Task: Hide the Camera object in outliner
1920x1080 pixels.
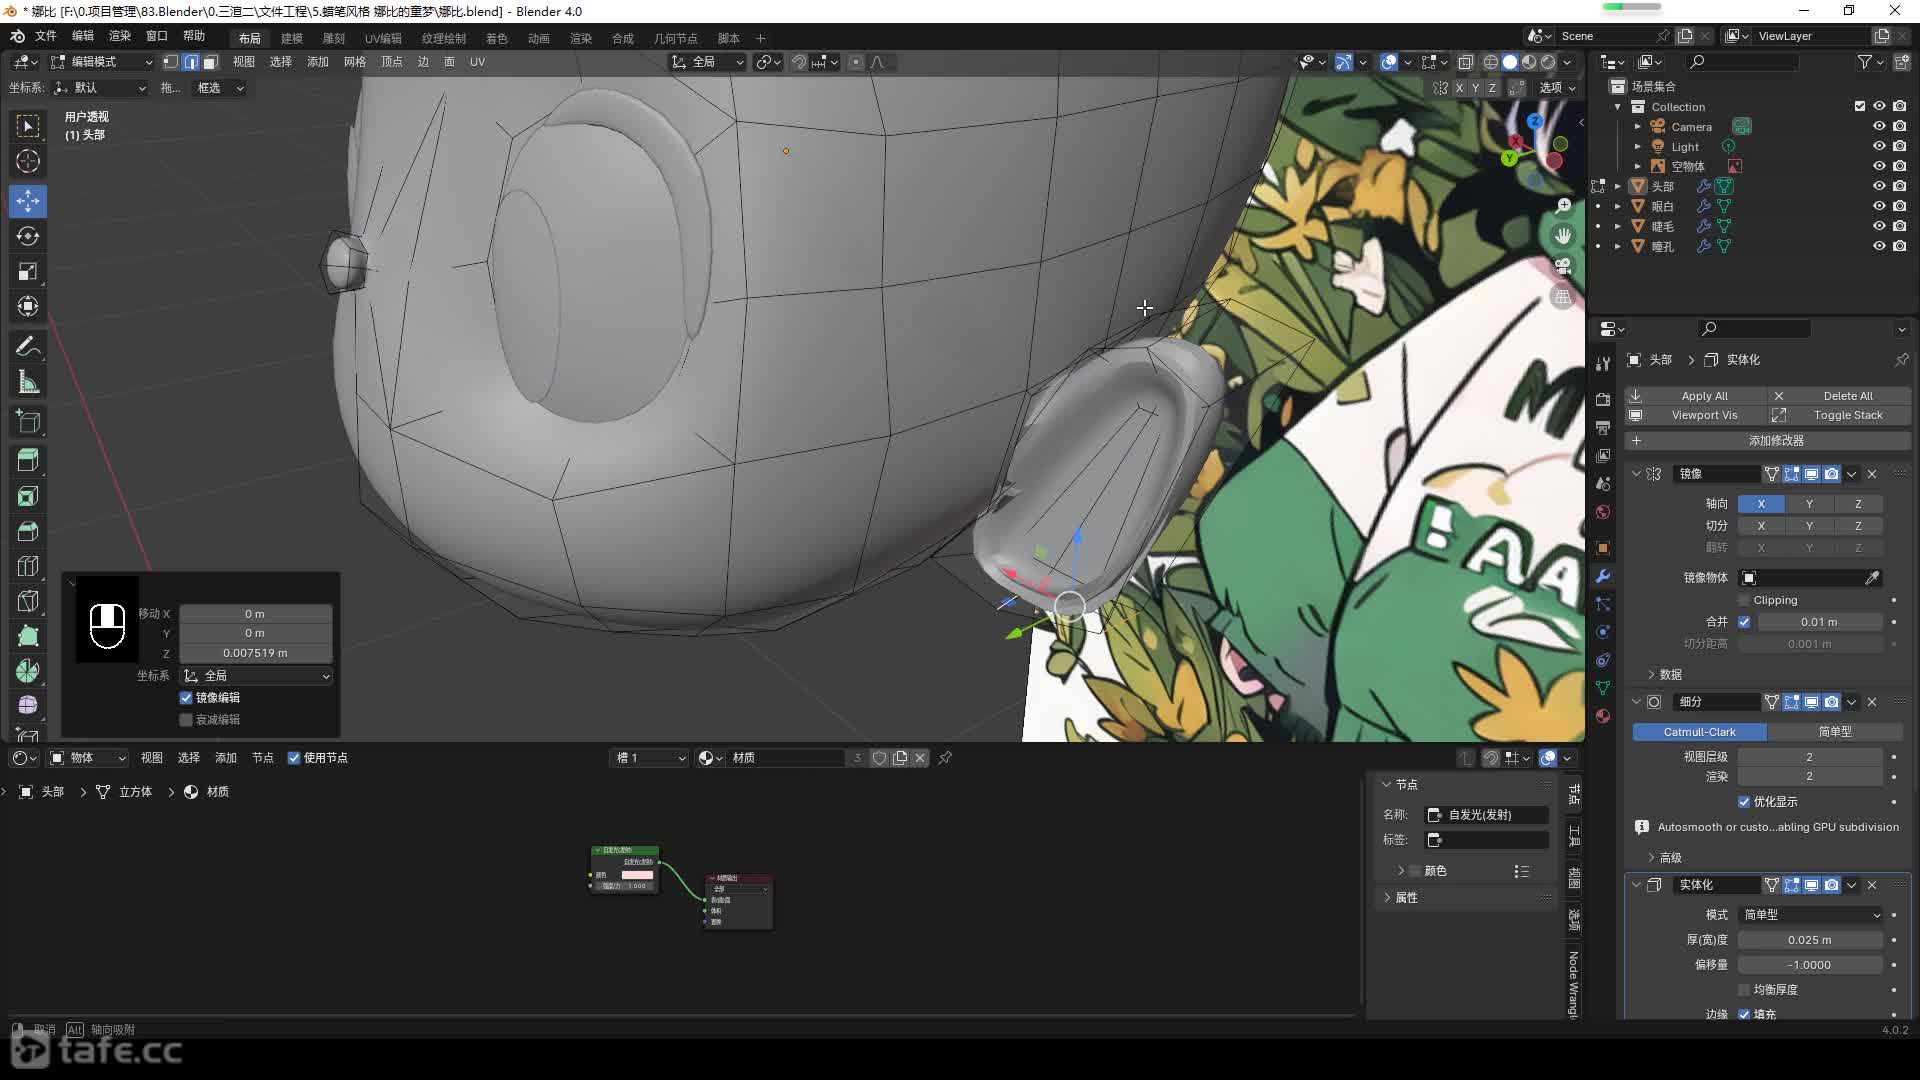Action: point(1879,127)
